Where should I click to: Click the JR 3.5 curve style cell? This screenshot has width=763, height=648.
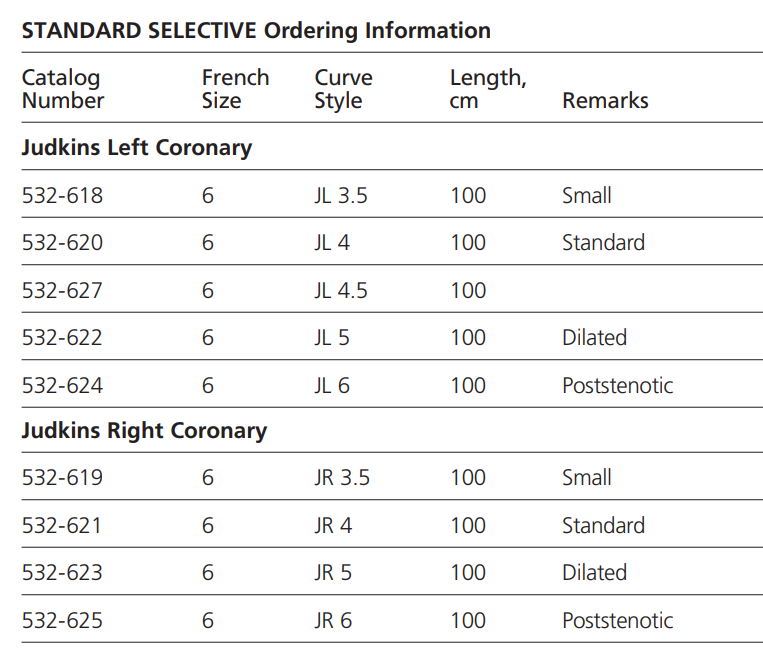click(342, 478)
